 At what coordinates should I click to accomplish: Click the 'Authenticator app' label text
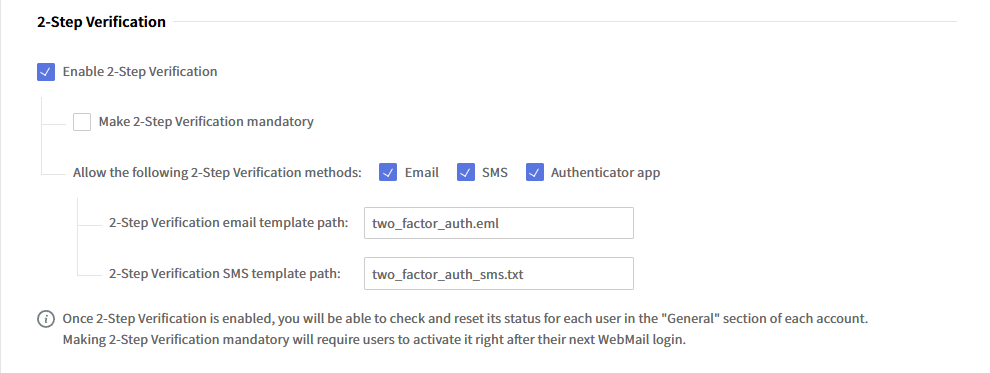[605, 172]
